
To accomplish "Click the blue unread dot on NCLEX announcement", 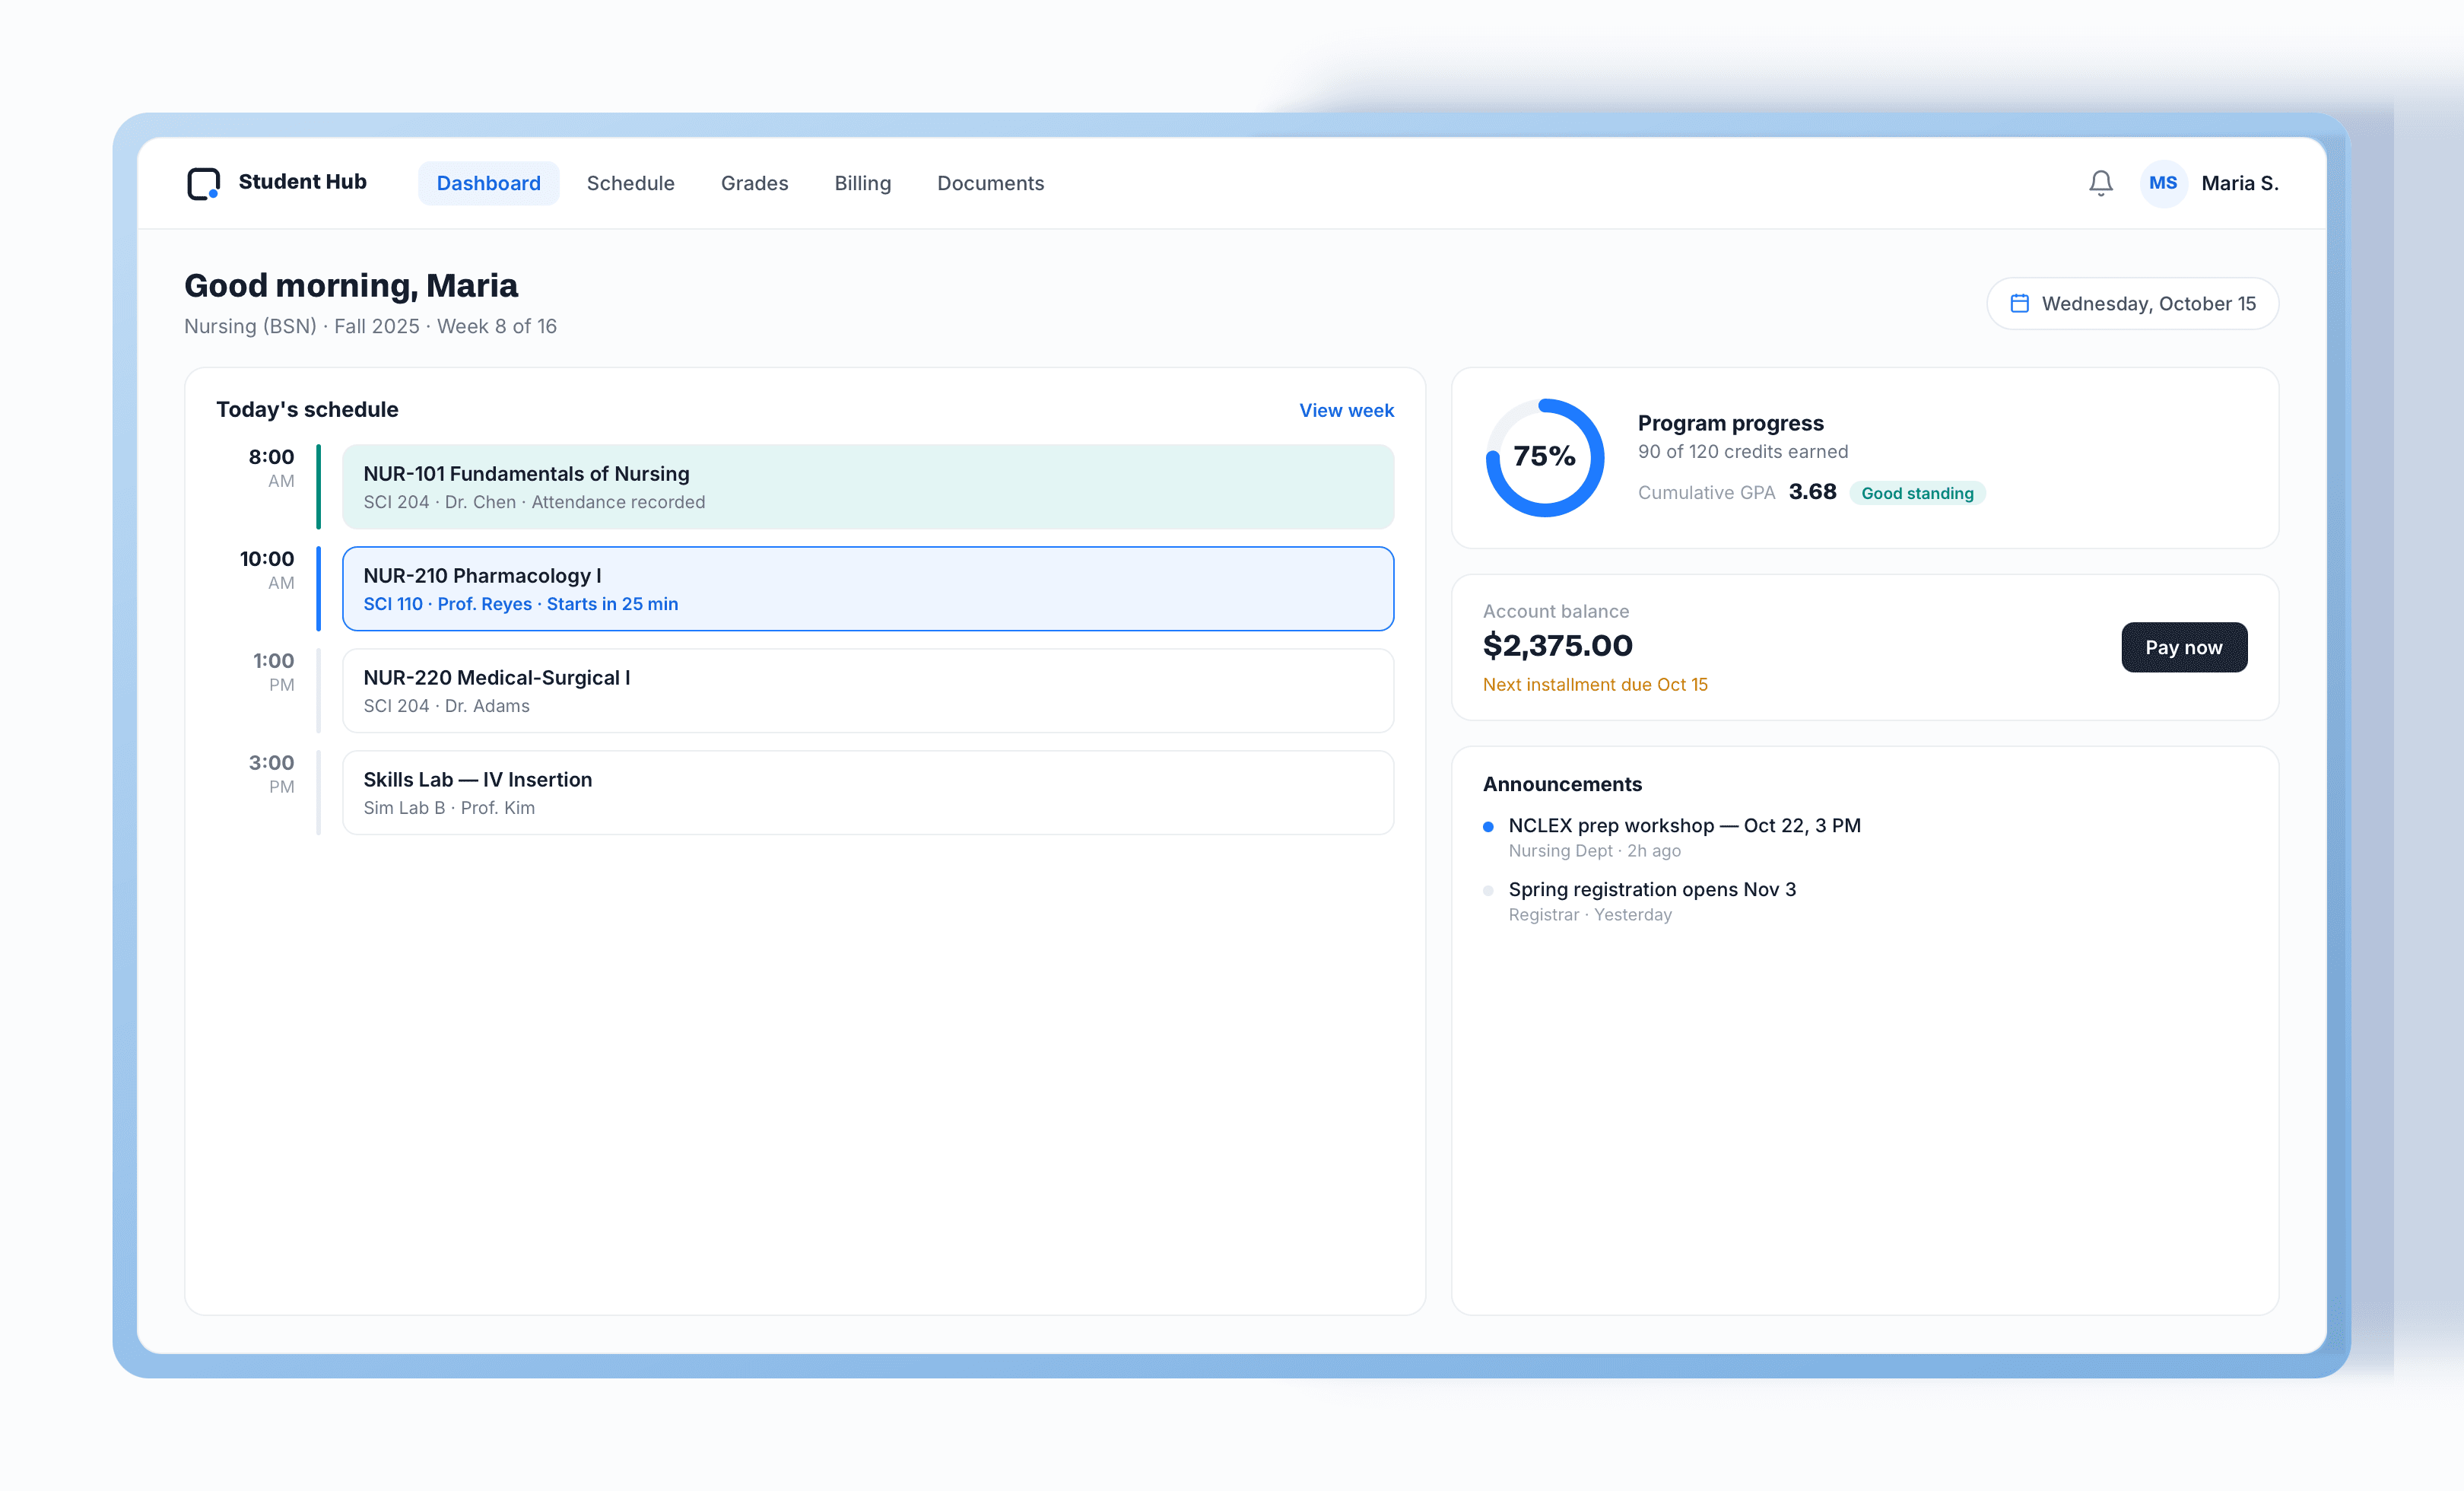I will point(1488,826).
